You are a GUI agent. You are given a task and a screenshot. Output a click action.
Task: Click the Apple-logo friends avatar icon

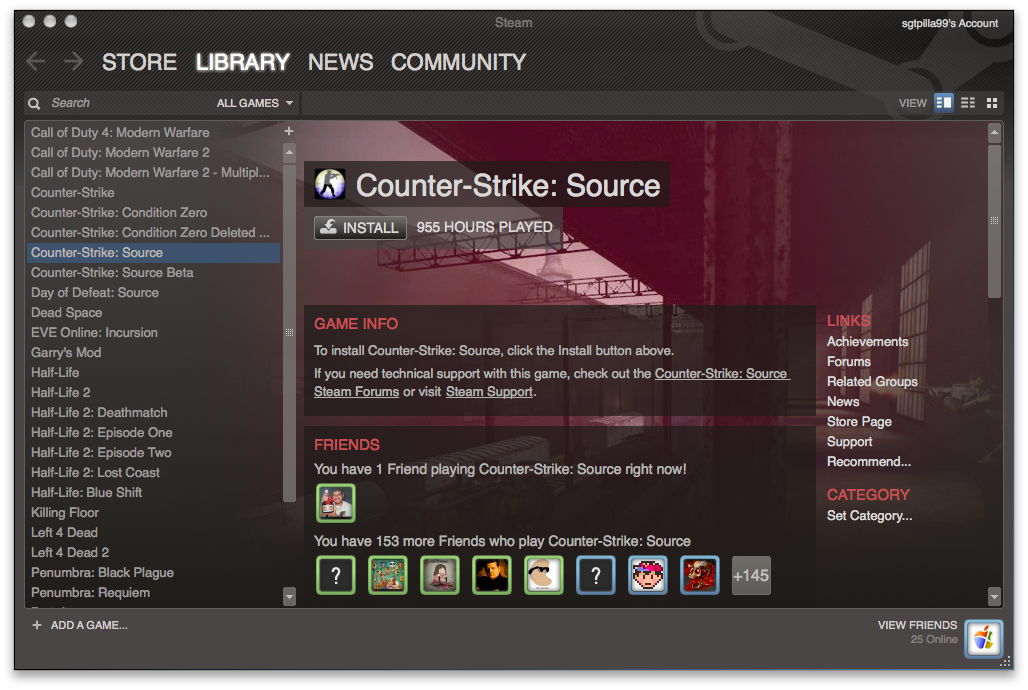(x=983, y=638)
